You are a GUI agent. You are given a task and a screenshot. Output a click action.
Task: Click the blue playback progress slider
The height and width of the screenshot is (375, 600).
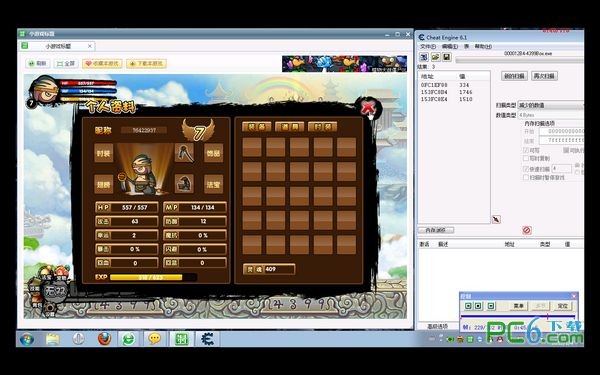(518, 316)
